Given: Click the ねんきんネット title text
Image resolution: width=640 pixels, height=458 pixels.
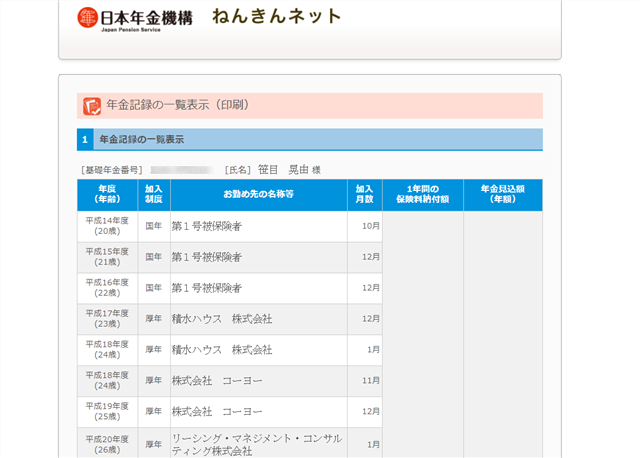Looking at the screenshot, I should [277, 16].
